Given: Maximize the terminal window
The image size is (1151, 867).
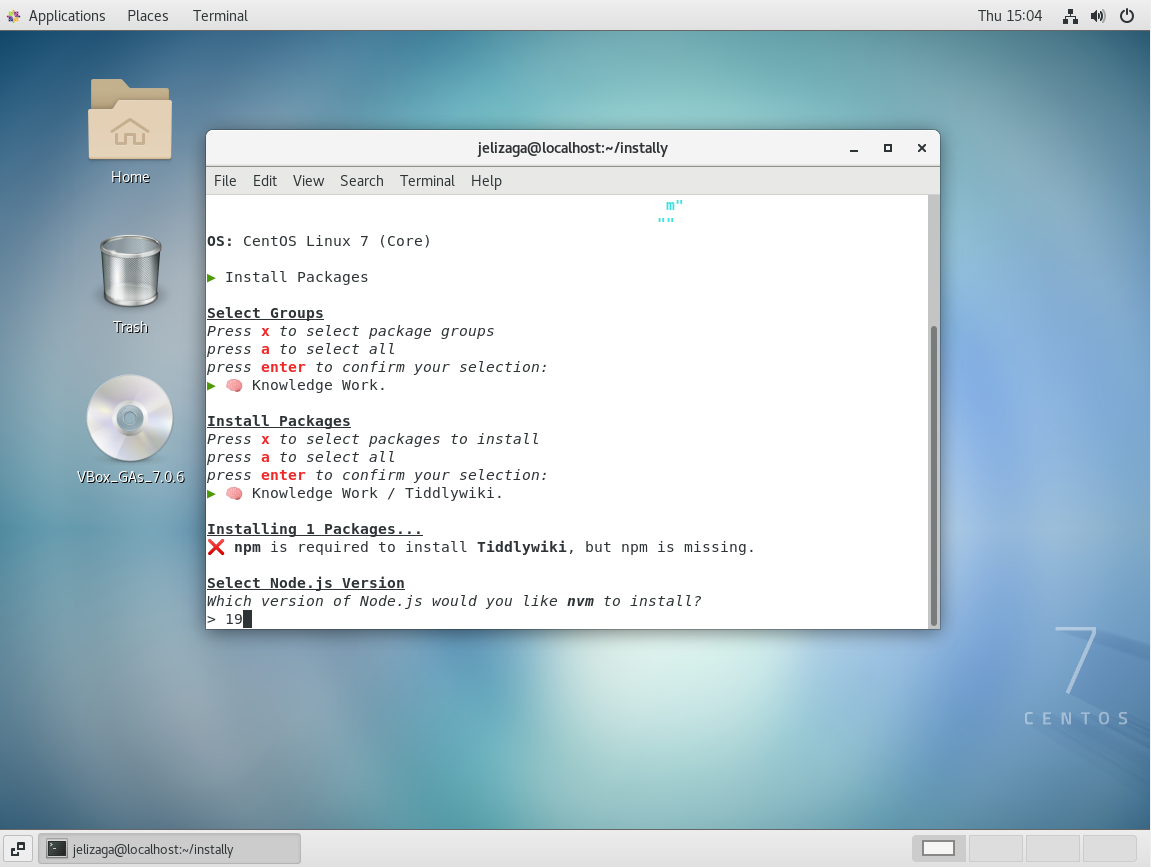Looking at the screenshot, I should click(x=887, y=148).
